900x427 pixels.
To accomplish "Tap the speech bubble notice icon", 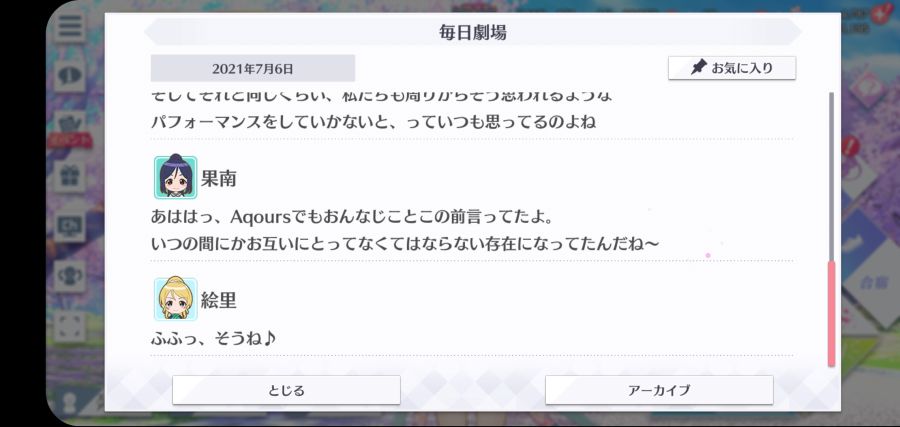I will pyautogui.click(x=70, y=75).
